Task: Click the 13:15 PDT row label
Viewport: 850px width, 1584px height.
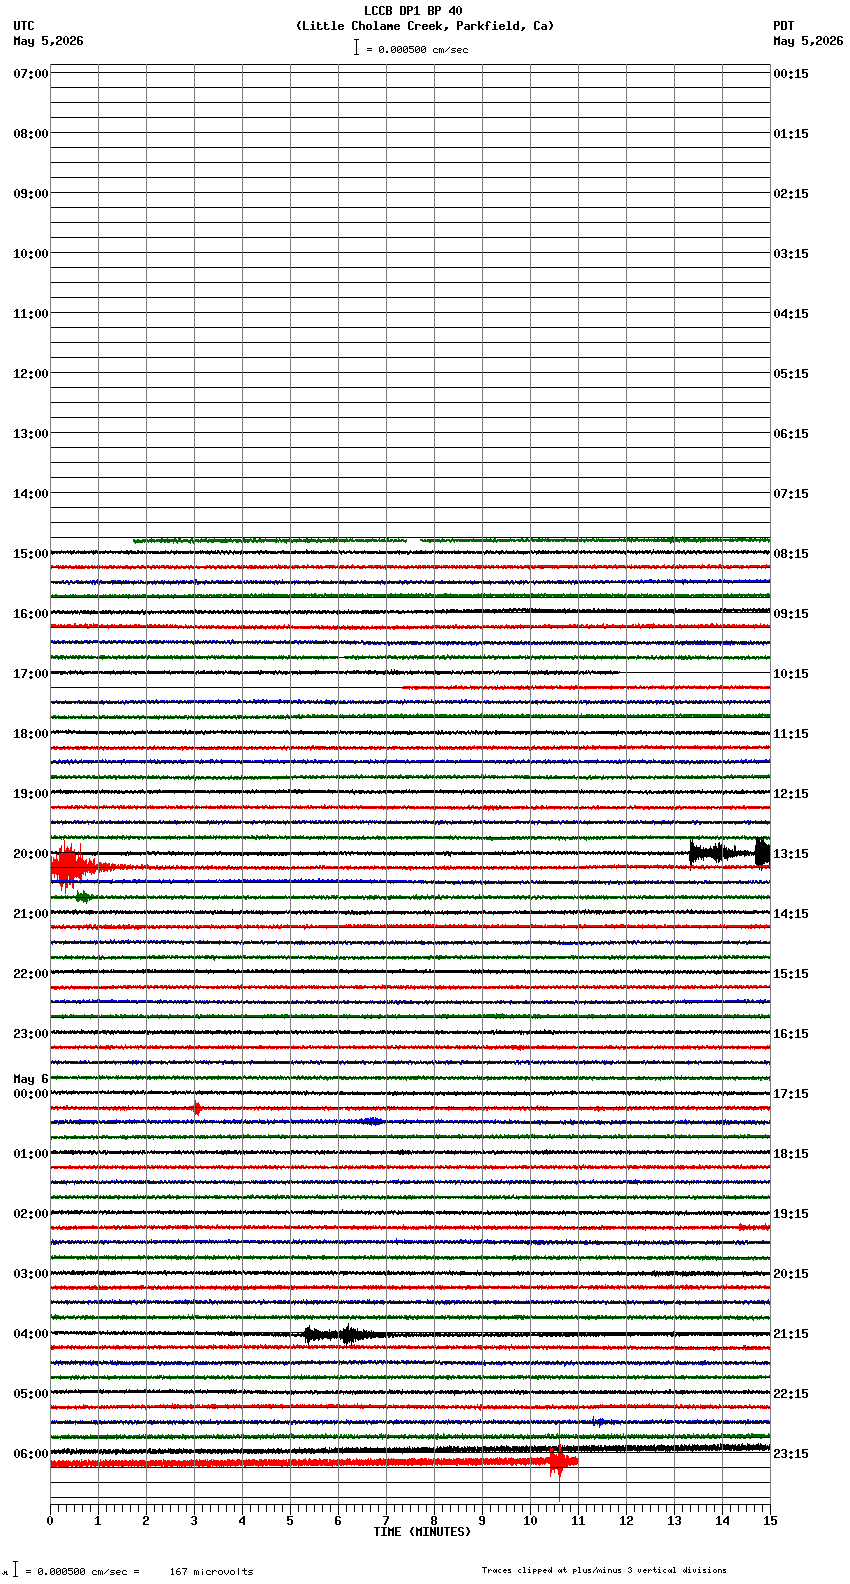Action: tap(791, 854)
